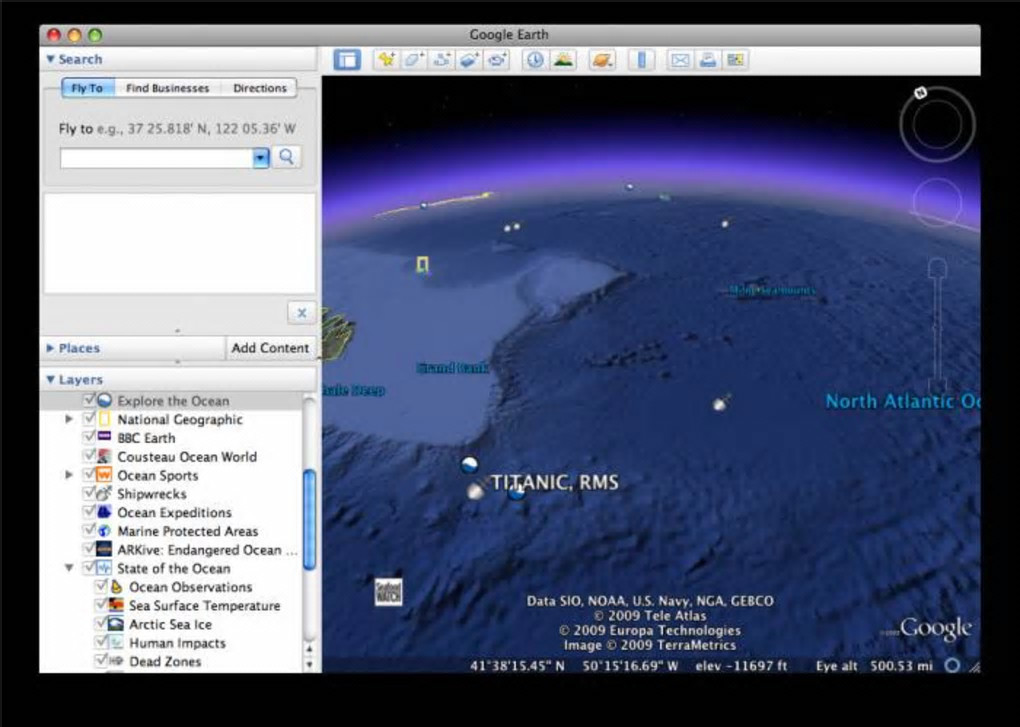Viewport: 1020px width, 727px height.
Task: Click the magnifying glass search button
Action: pyautogui.click(x=287, y=157)
